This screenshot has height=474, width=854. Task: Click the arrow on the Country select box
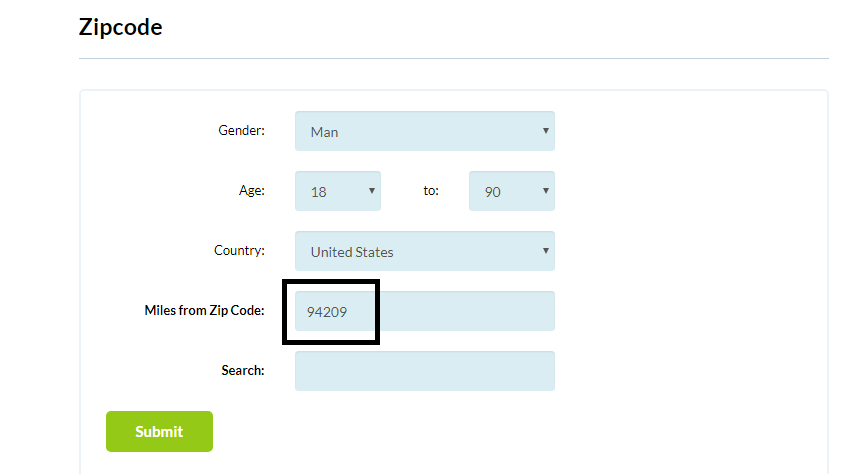tap(545, 251)
